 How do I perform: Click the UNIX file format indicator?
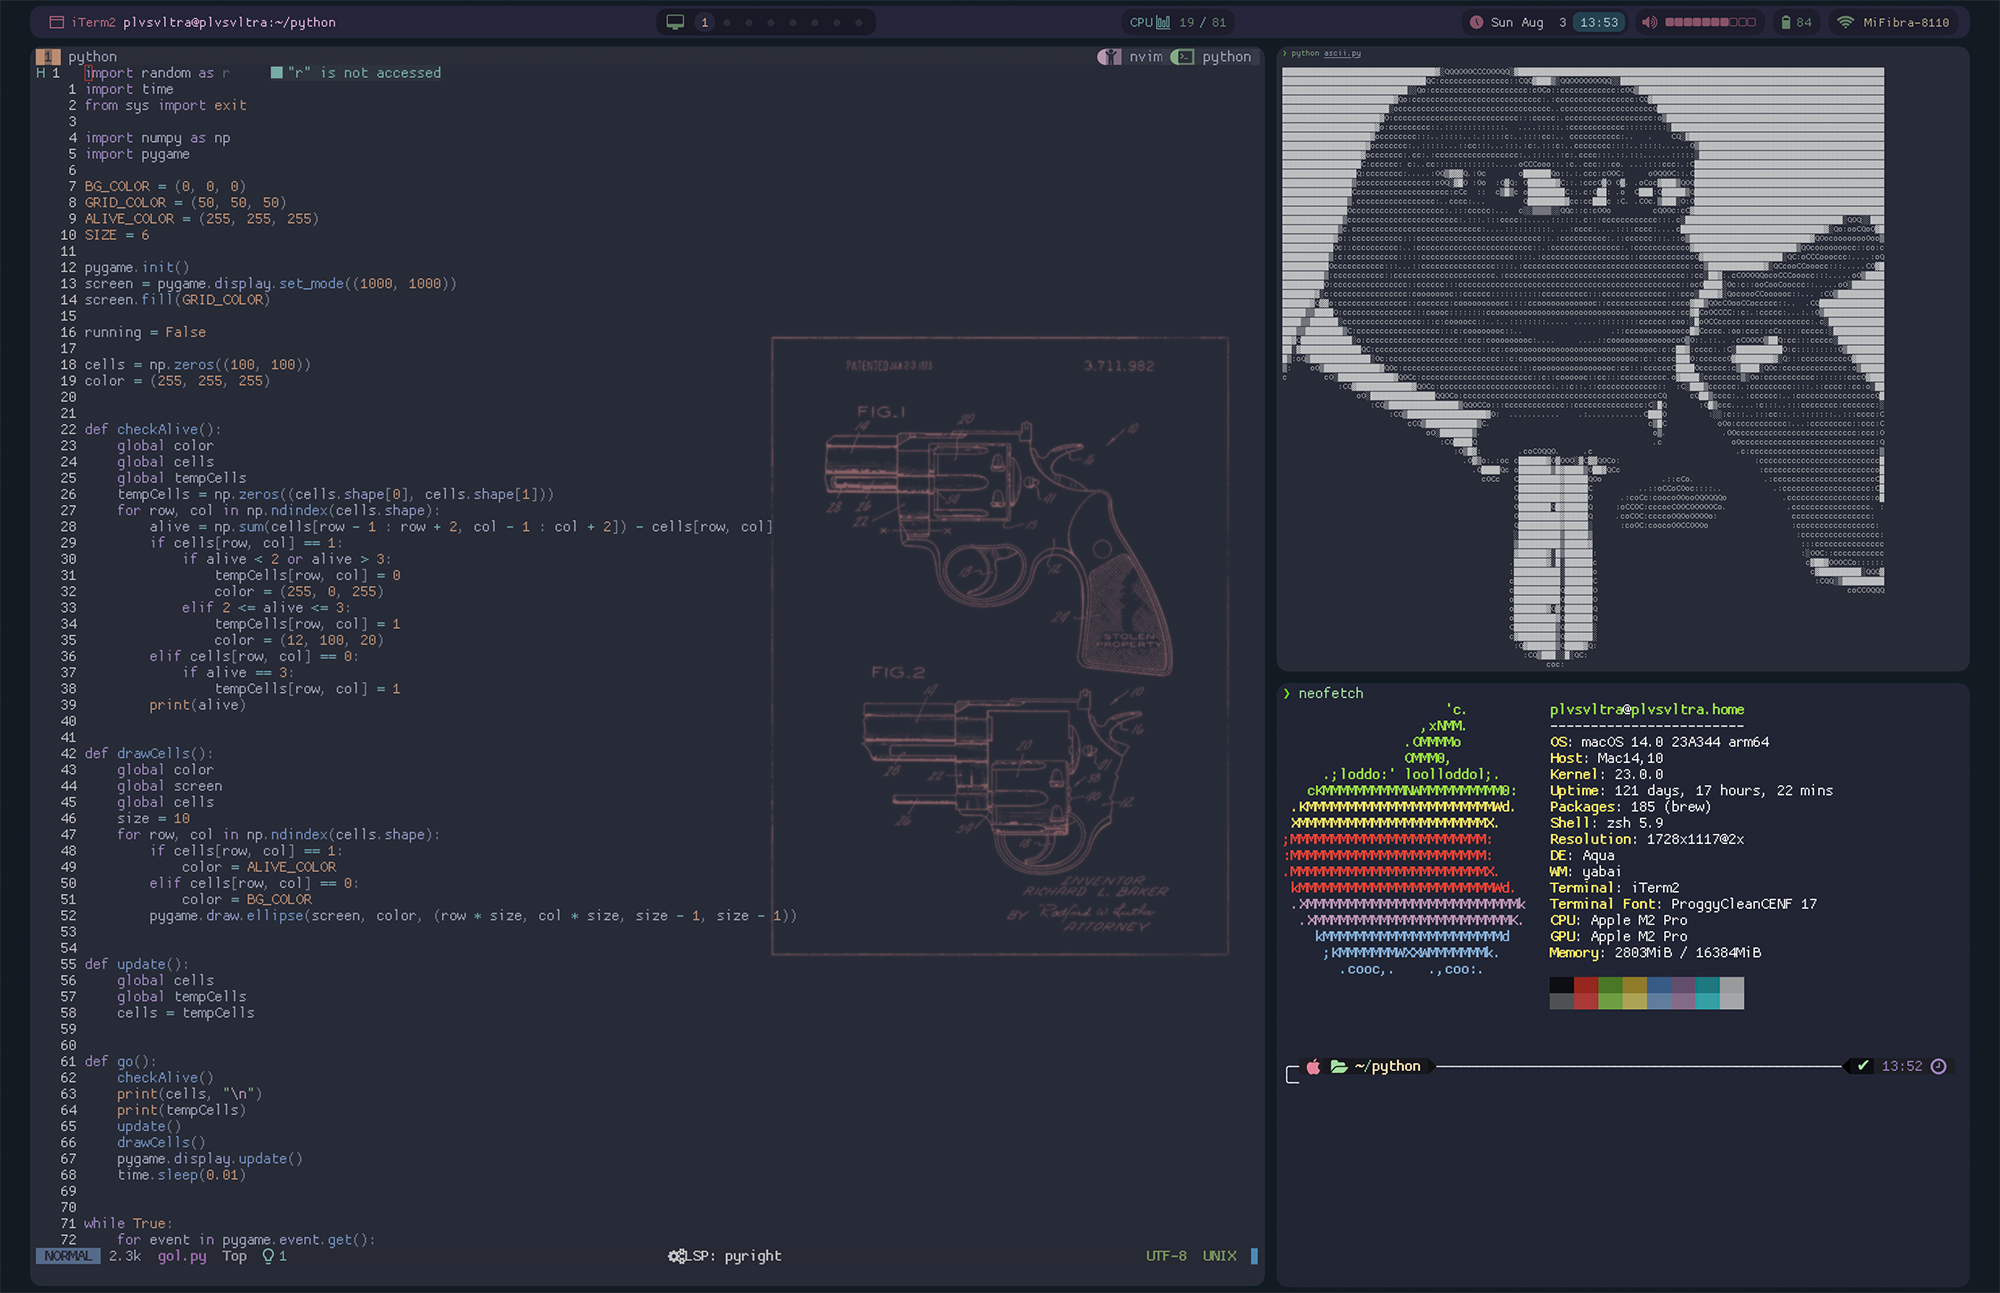pyautogui.click(x=1219, y=1256)
